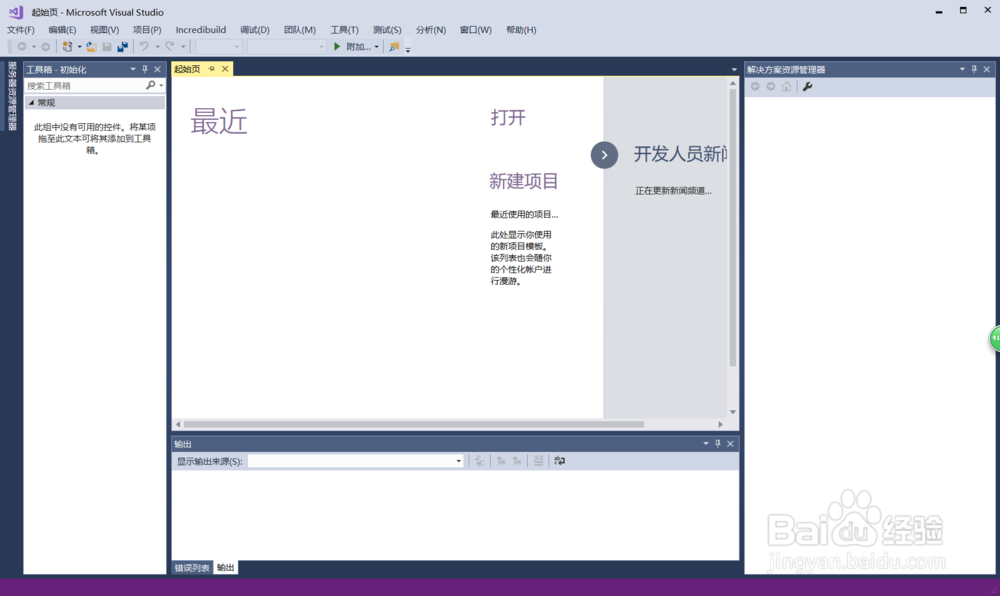Open the 窗口(W) menu
1000x596 pixels.
click(476, 30)
